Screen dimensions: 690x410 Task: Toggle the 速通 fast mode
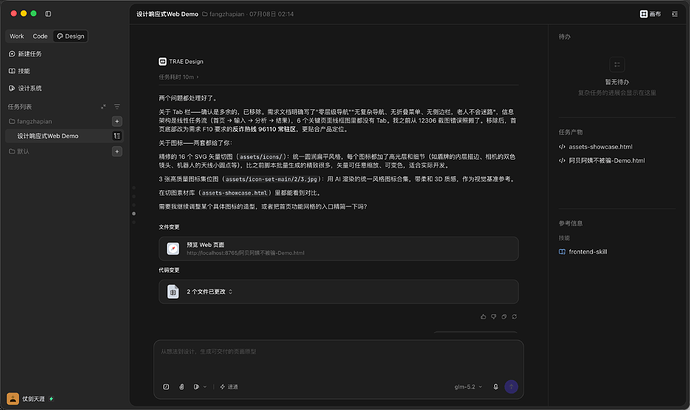click(229, 387)
